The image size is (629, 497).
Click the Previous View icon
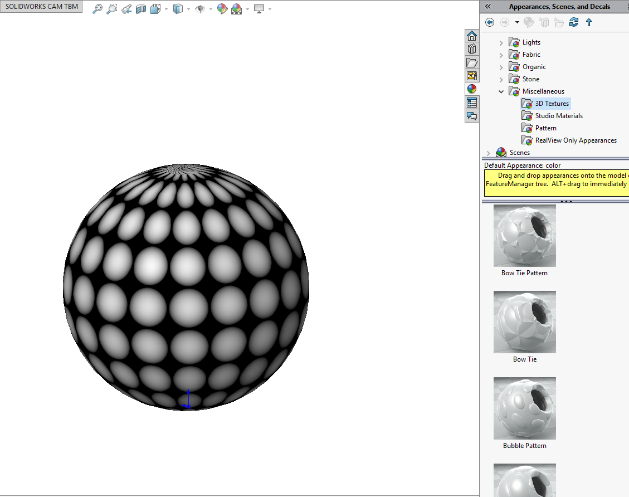point(127,9)
